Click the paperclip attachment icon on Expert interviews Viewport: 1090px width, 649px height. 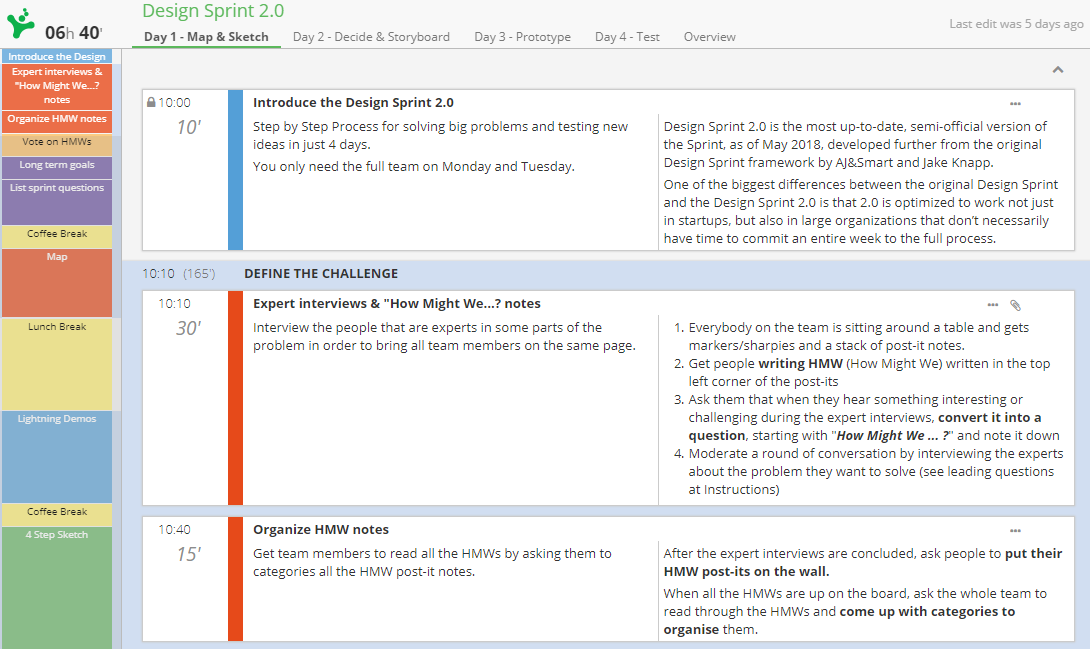coord(1015,305)
